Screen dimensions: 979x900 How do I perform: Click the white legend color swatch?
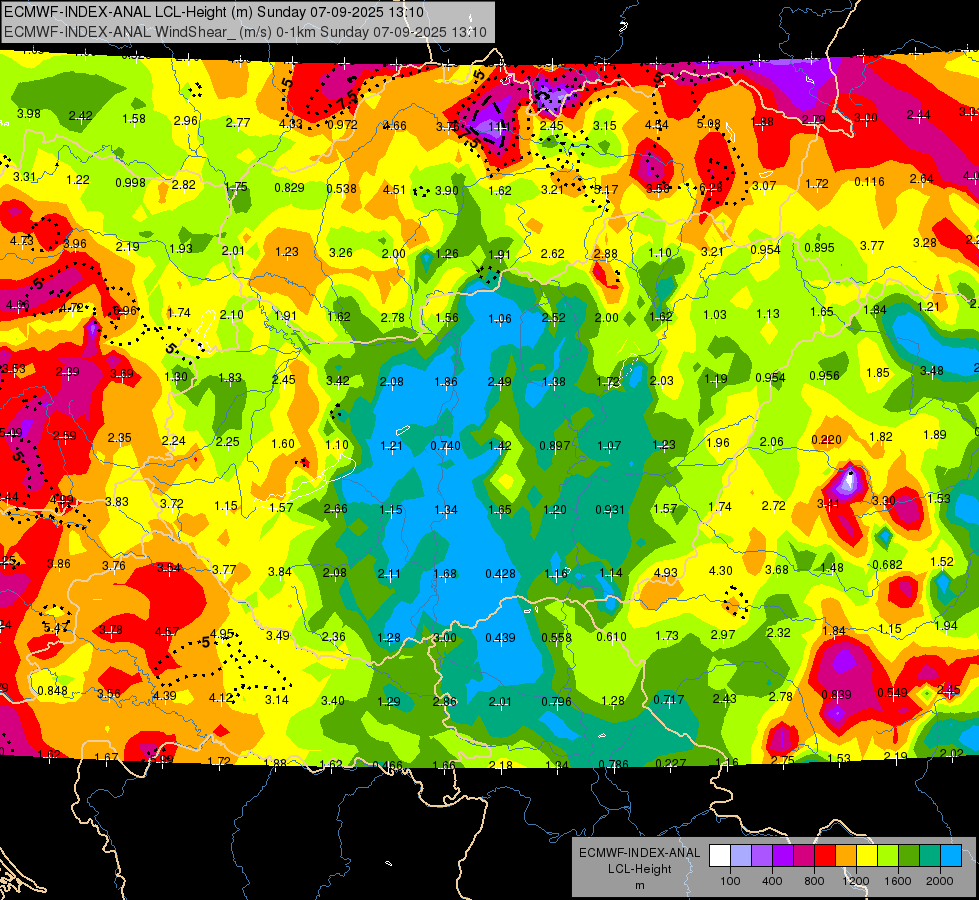[720, 855]
